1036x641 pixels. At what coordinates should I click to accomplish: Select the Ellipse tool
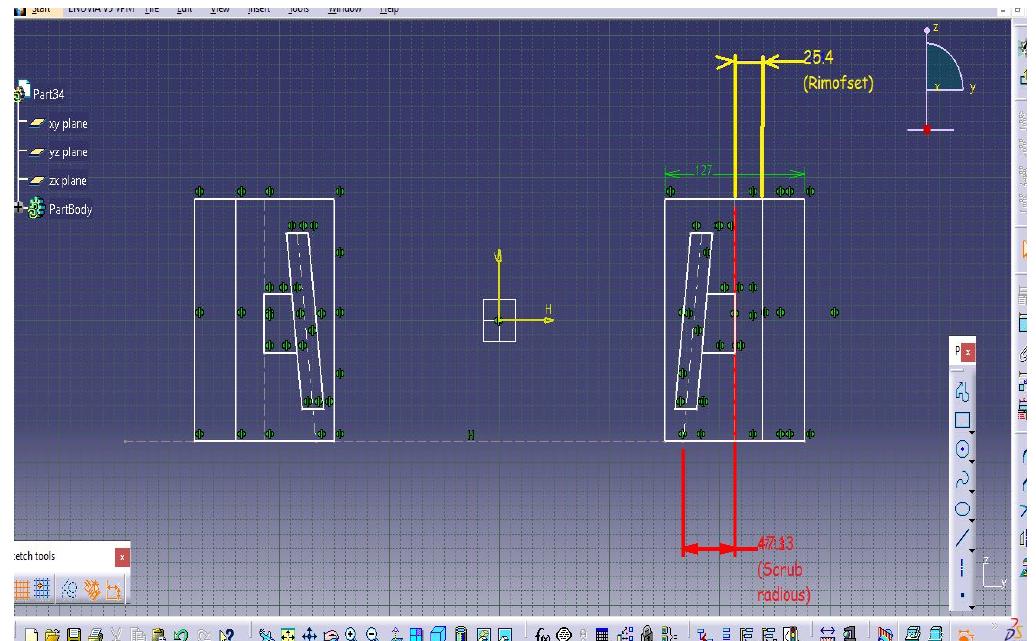tap(962, 509)
